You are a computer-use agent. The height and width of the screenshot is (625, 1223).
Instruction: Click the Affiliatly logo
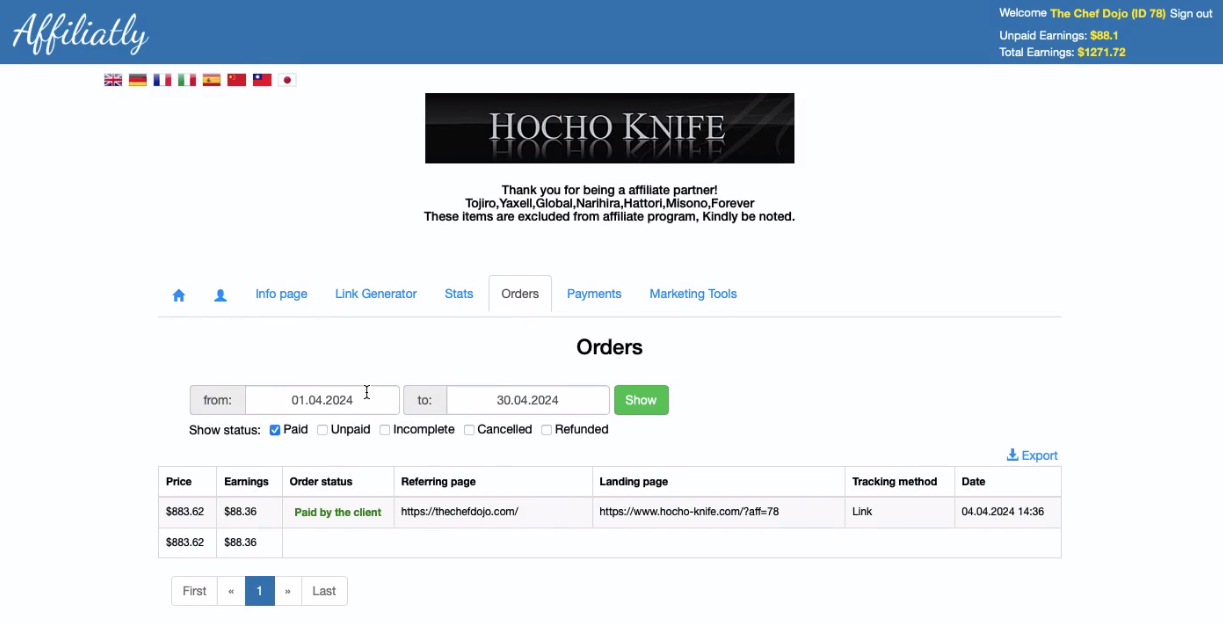pyautogui.click(x=80, y=33)
